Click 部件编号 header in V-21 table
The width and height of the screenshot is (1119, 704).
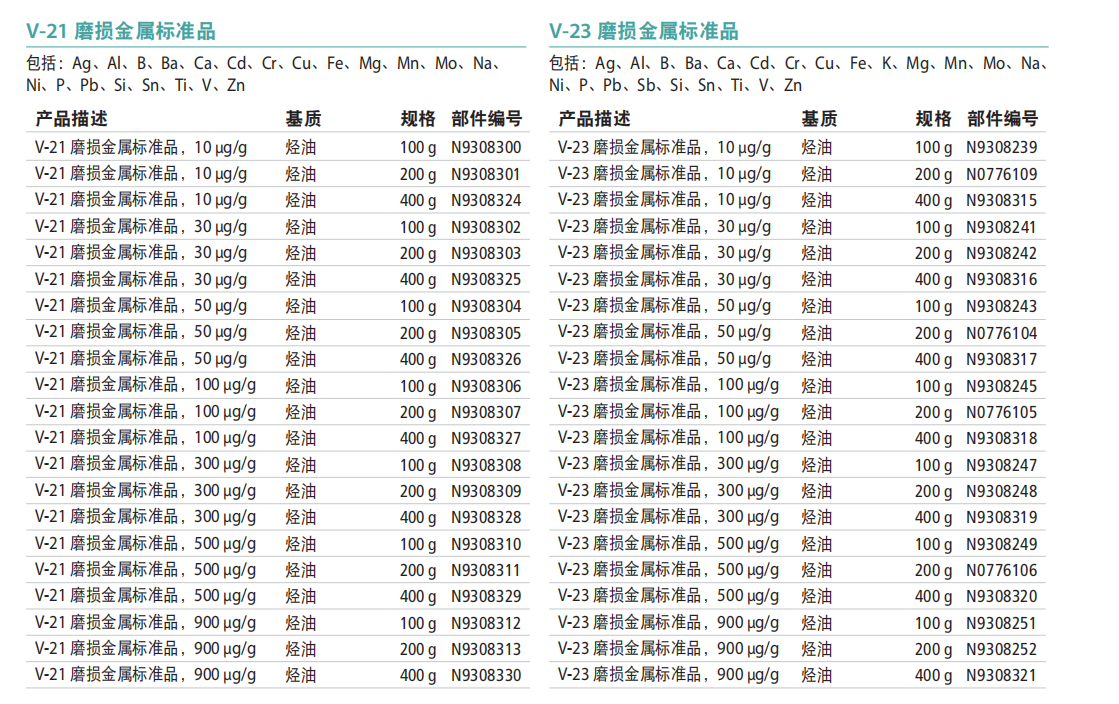(x=487, y=119)
